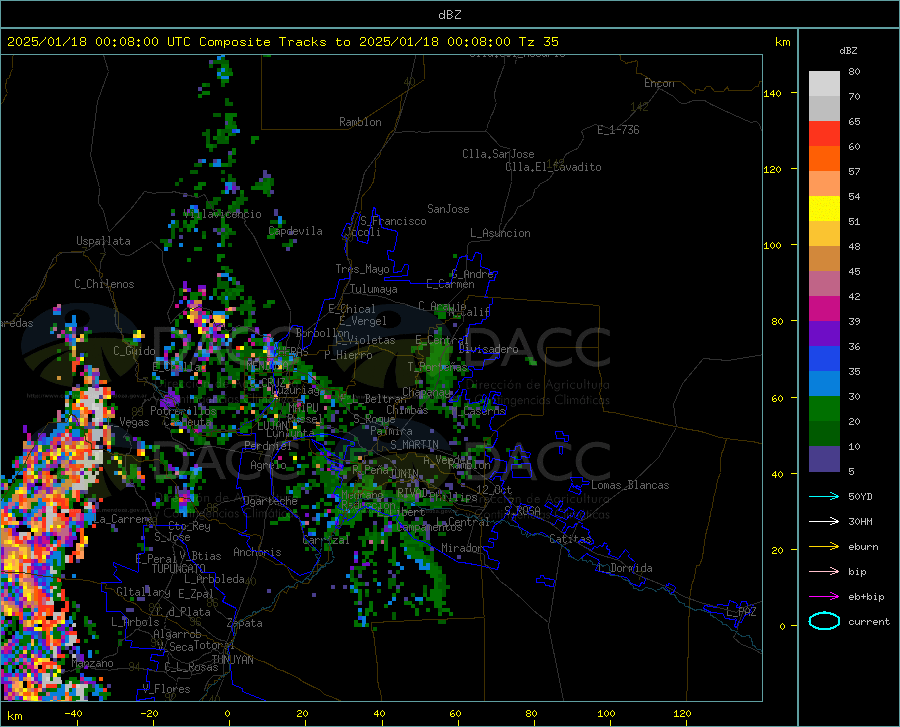
Task: Click the Zapata map label
Action: coord(245,623)
